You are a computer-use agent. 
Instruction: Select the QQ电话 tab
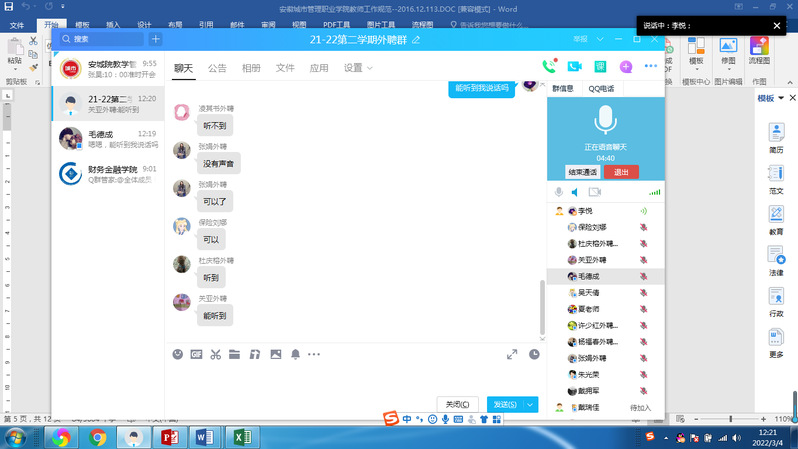pos(601,89)
